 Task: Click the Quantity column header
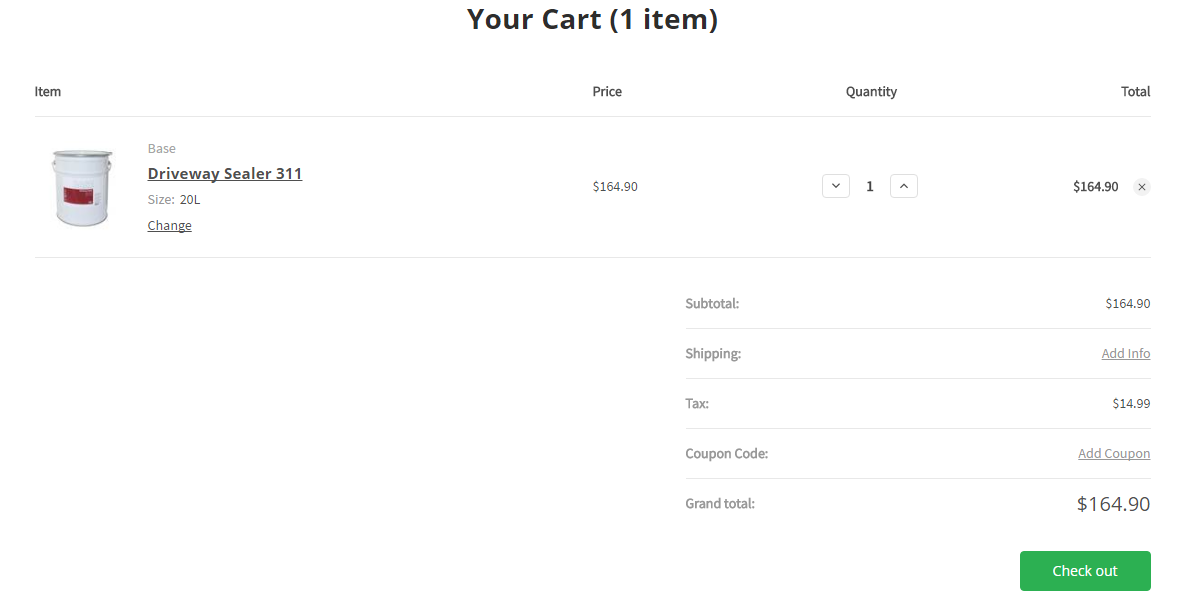click(x=871, y=92)
